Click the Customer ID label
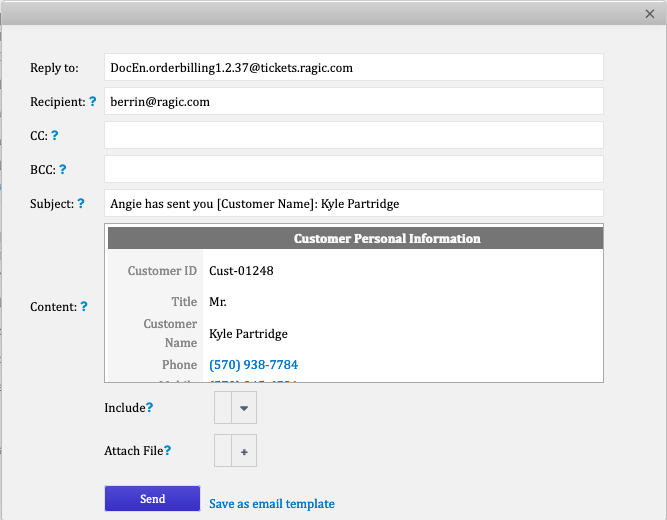 162,271
